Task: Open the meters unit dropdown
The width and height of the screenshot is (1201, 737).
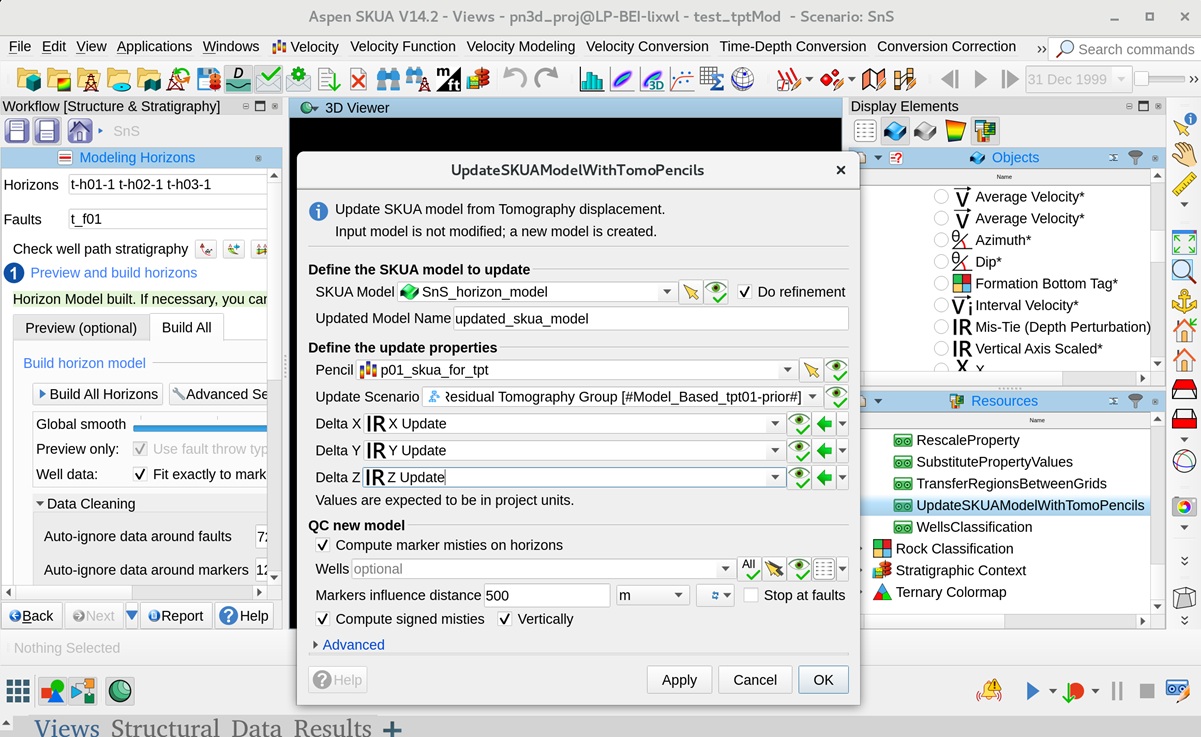Action: 652,595
